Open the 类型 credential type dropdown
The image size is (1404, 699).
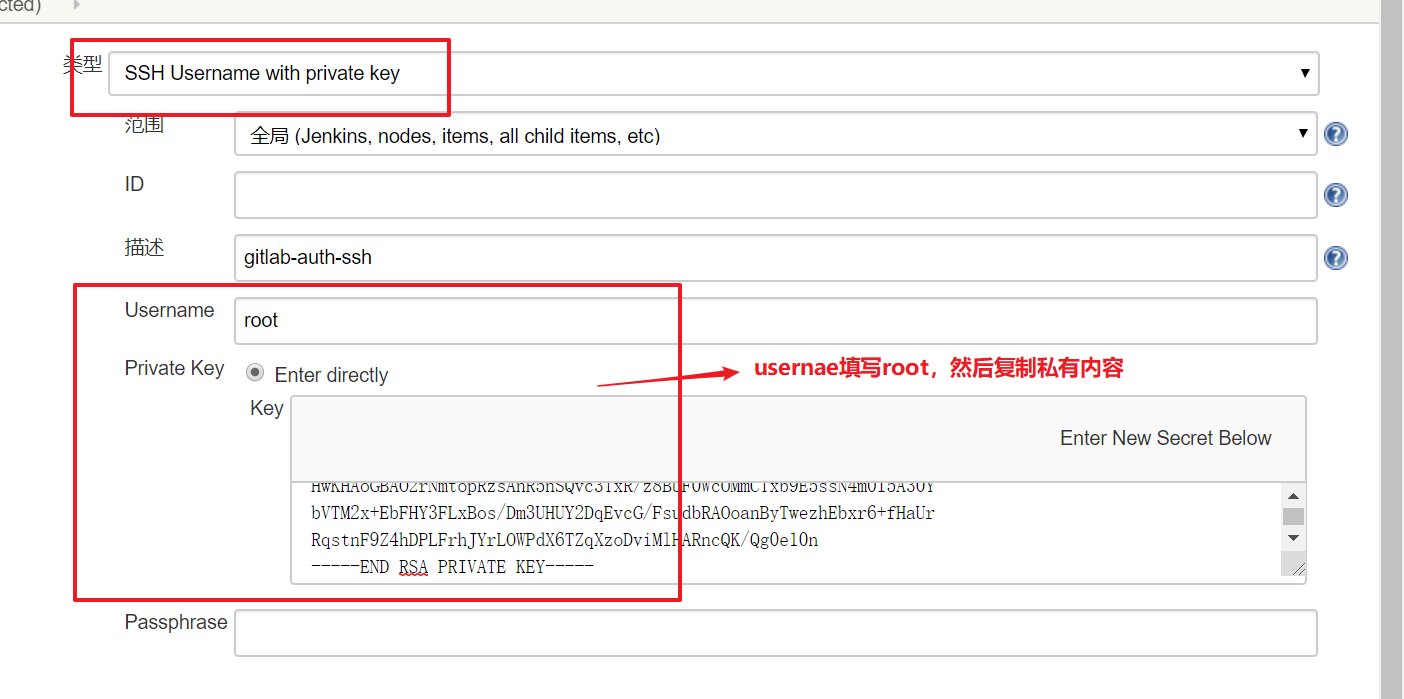pos(713,73)
